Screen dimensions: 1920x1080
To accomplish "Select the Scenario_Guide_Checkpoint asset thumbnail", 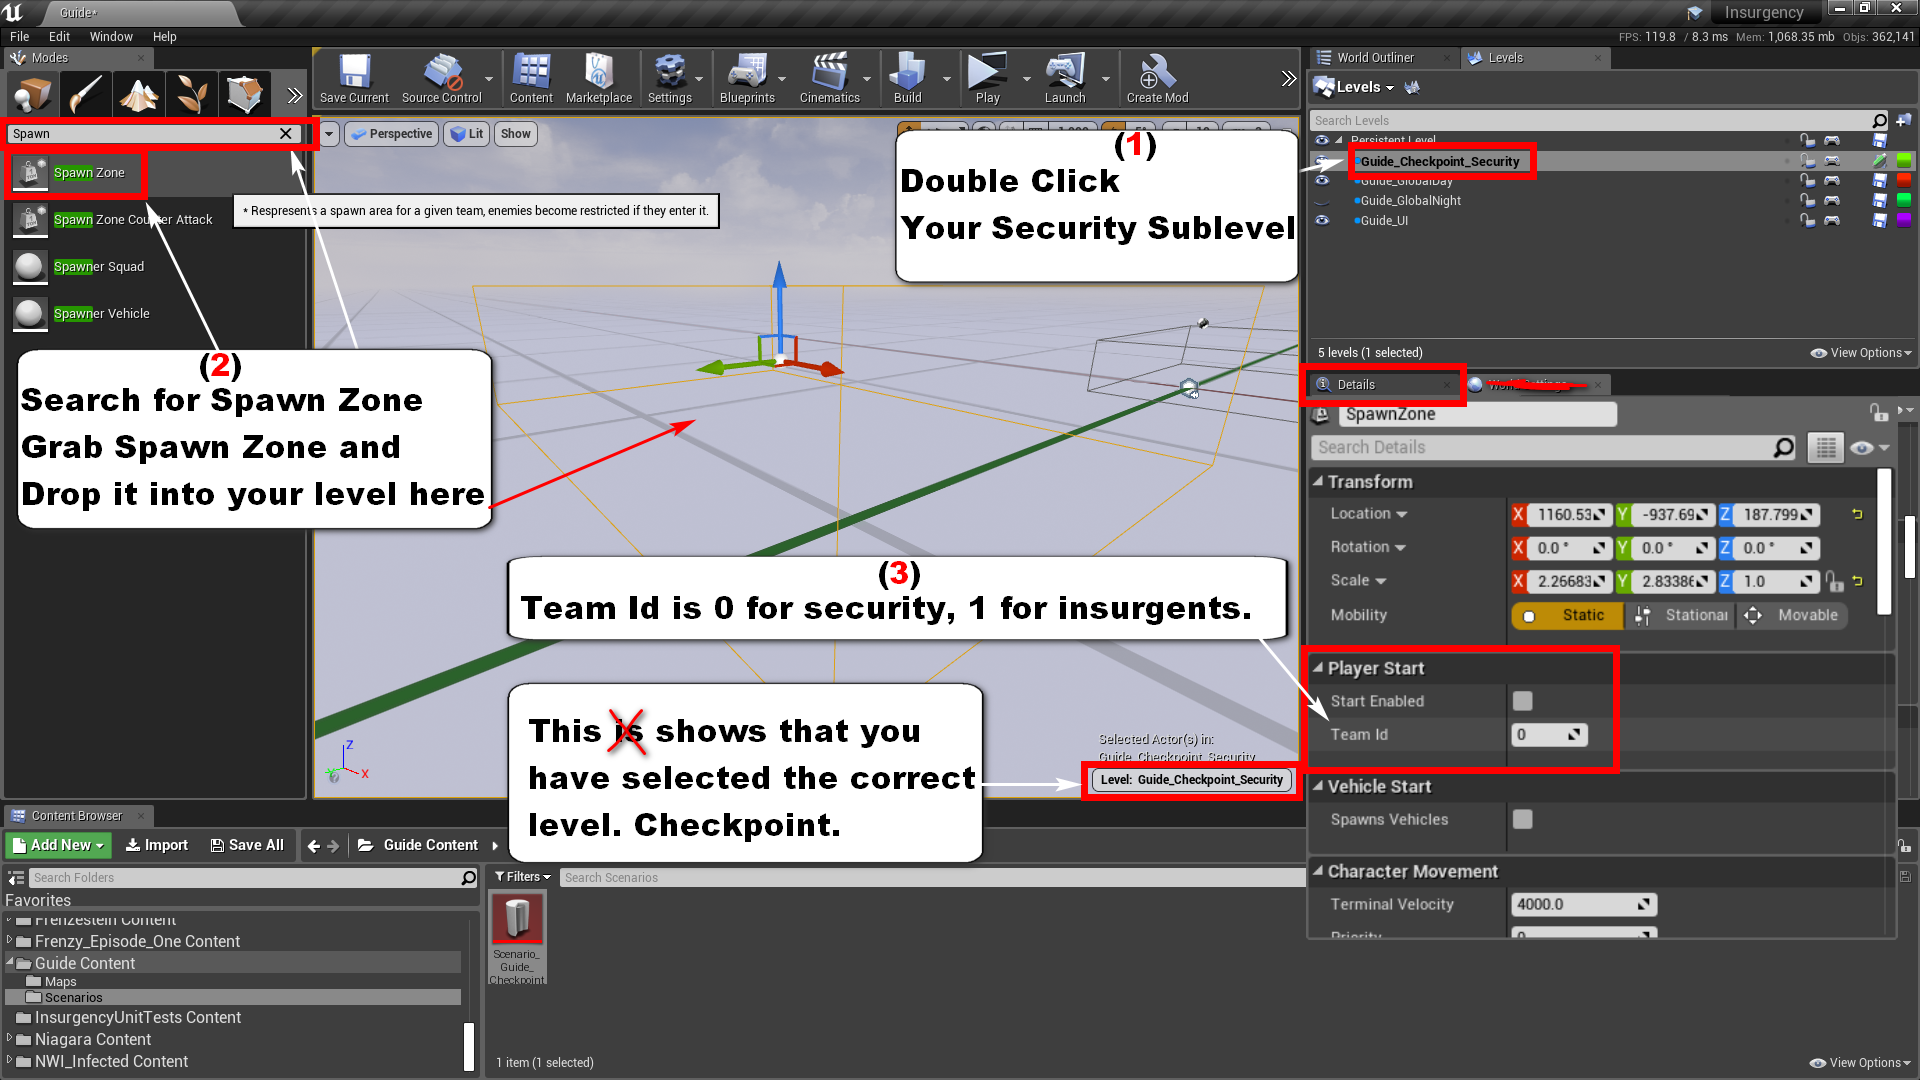I will (x=517, y=918).
